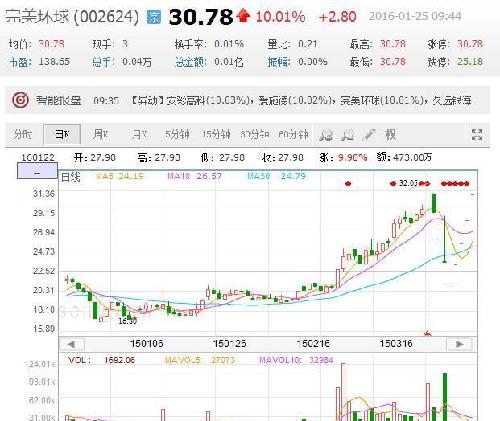Click the red marker at chart bottom edge
This screenshot has width=500, height=421.
click(x=427, y=333)
